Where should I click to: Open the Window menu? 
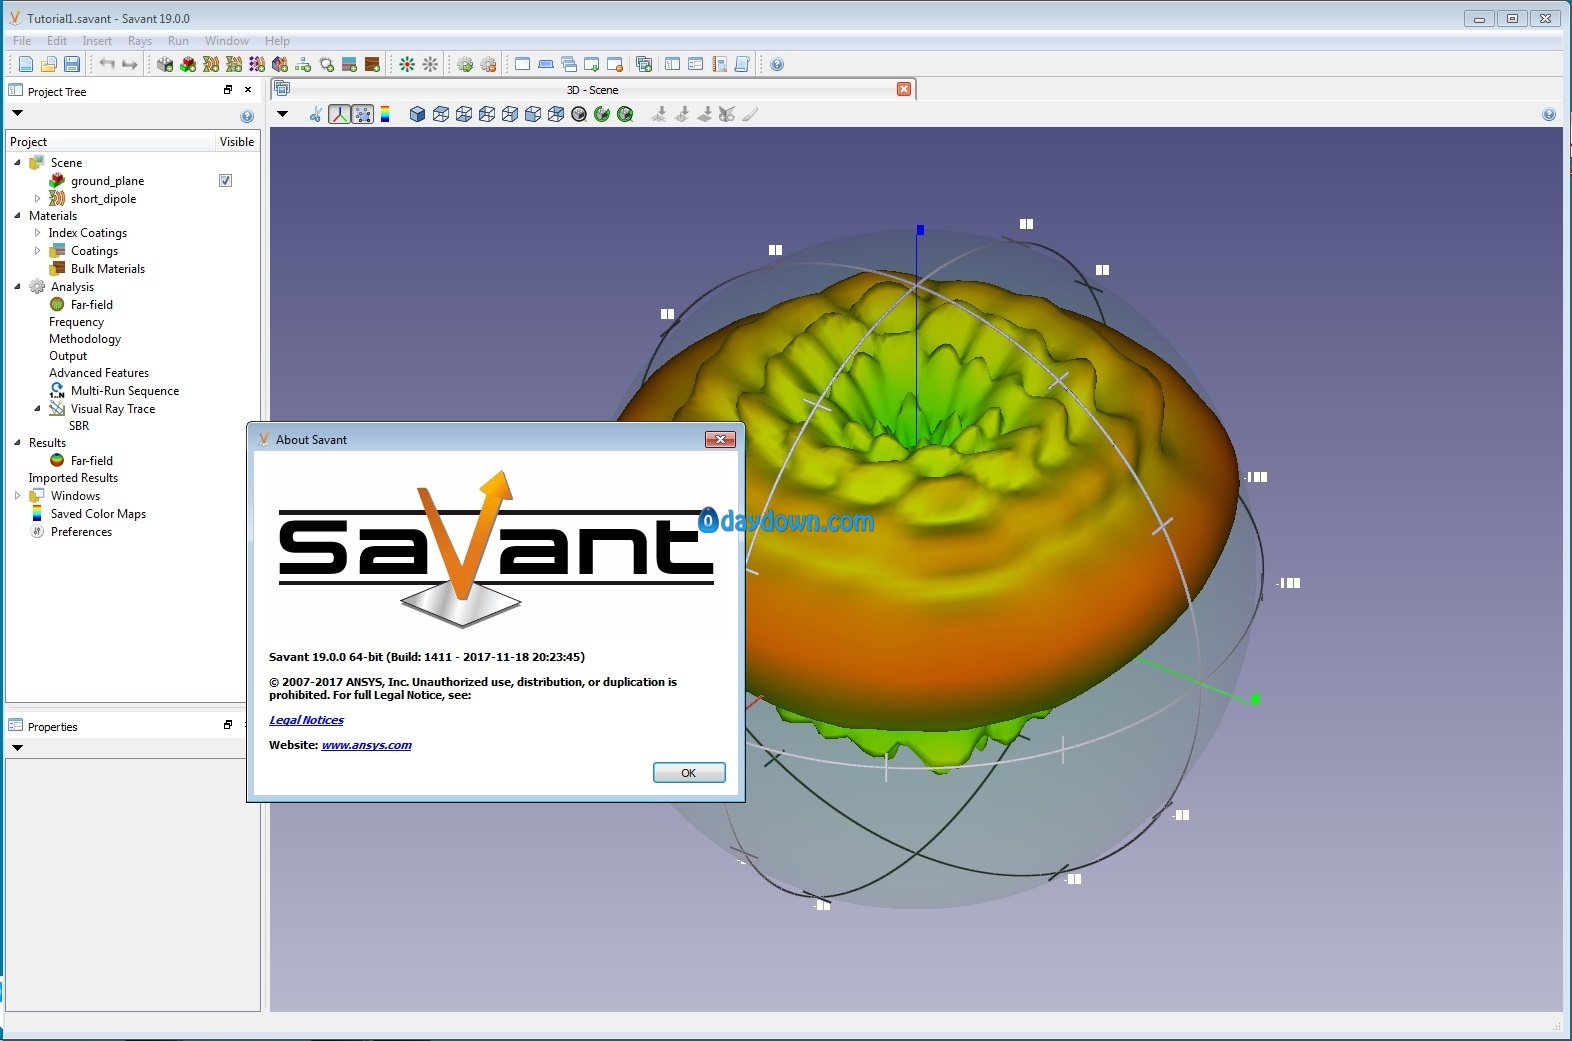pyautogui.click(x=227, y=41)
